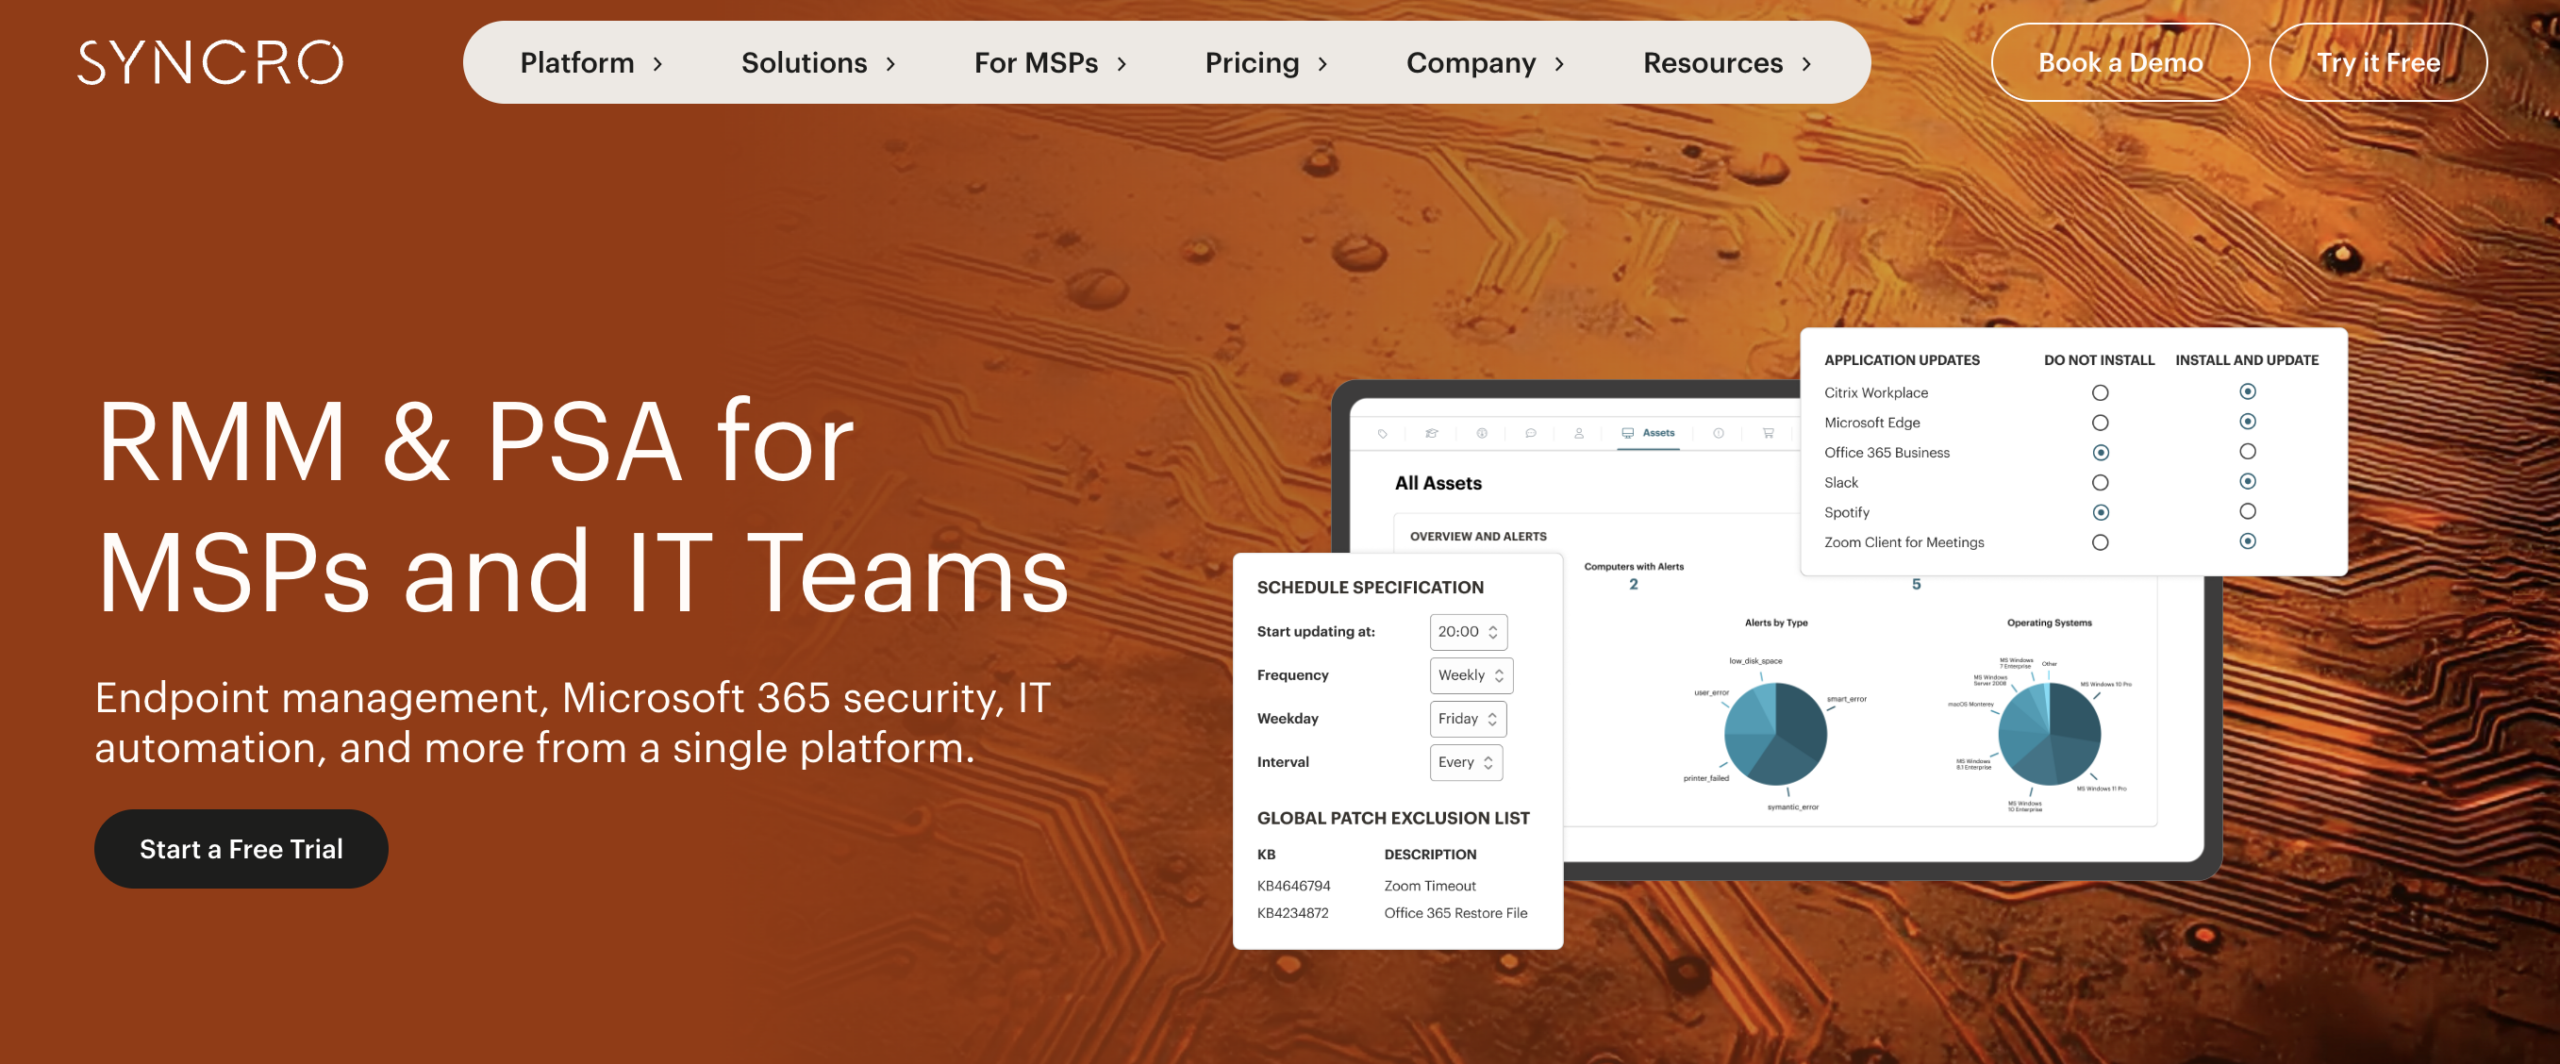Viewport: 2560px width, 1064px height.
Task: Open the Company menu
Action: click(1486, 63)
